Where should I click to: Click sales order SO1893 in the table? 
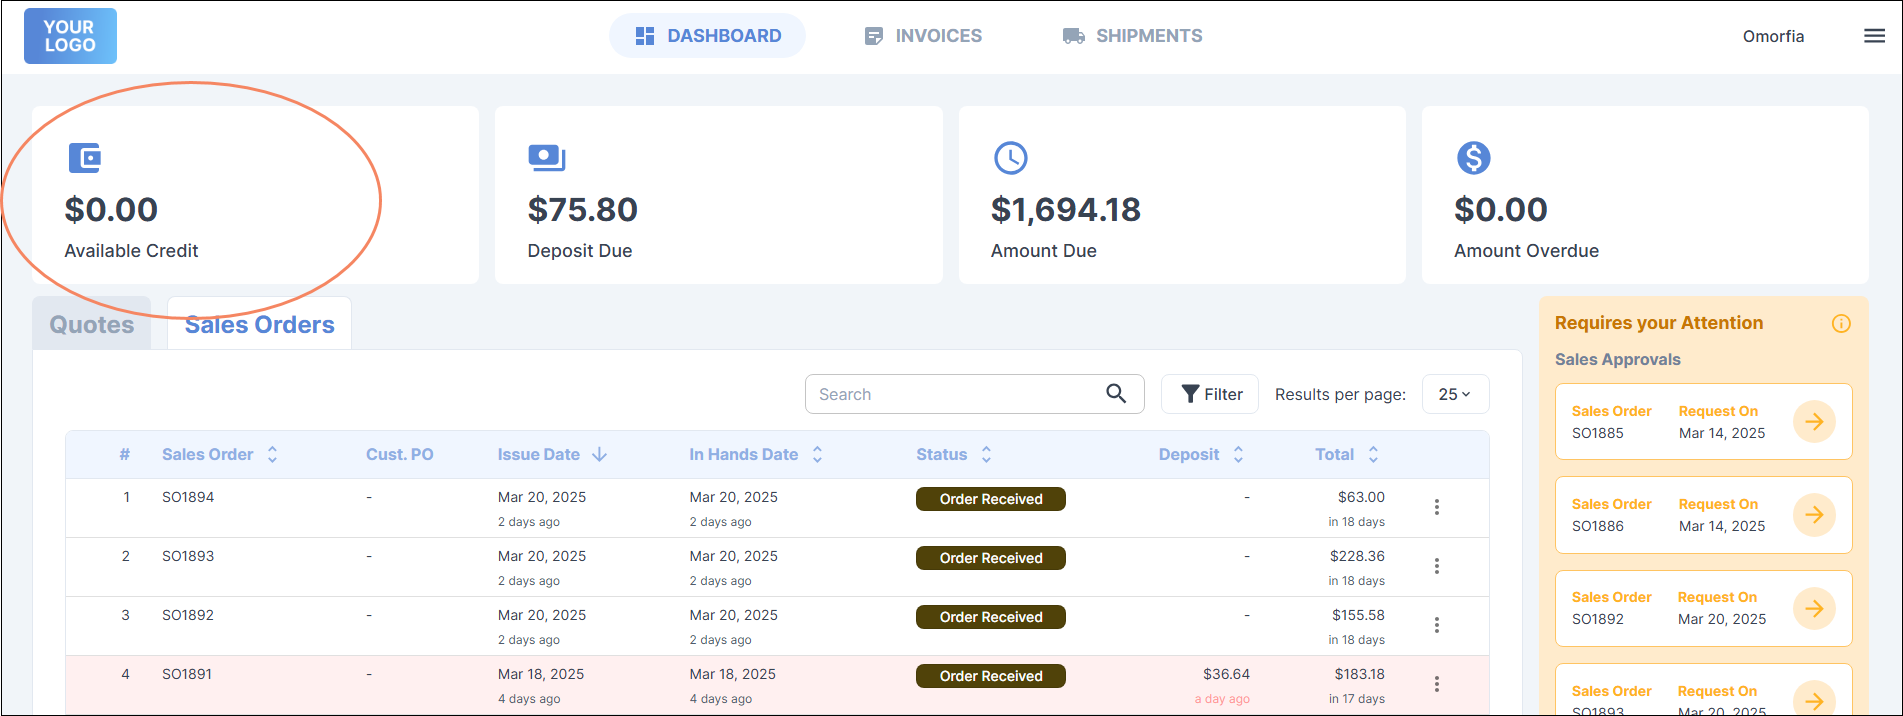(188, 556)
